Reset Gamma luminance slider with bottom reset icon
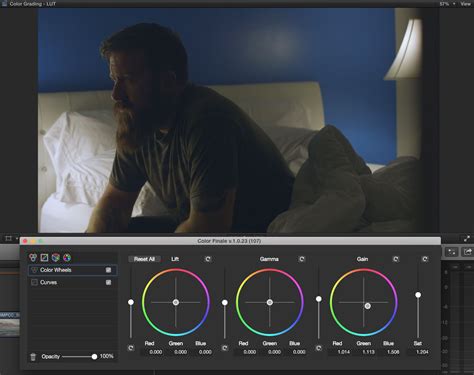 coord(225,348)
